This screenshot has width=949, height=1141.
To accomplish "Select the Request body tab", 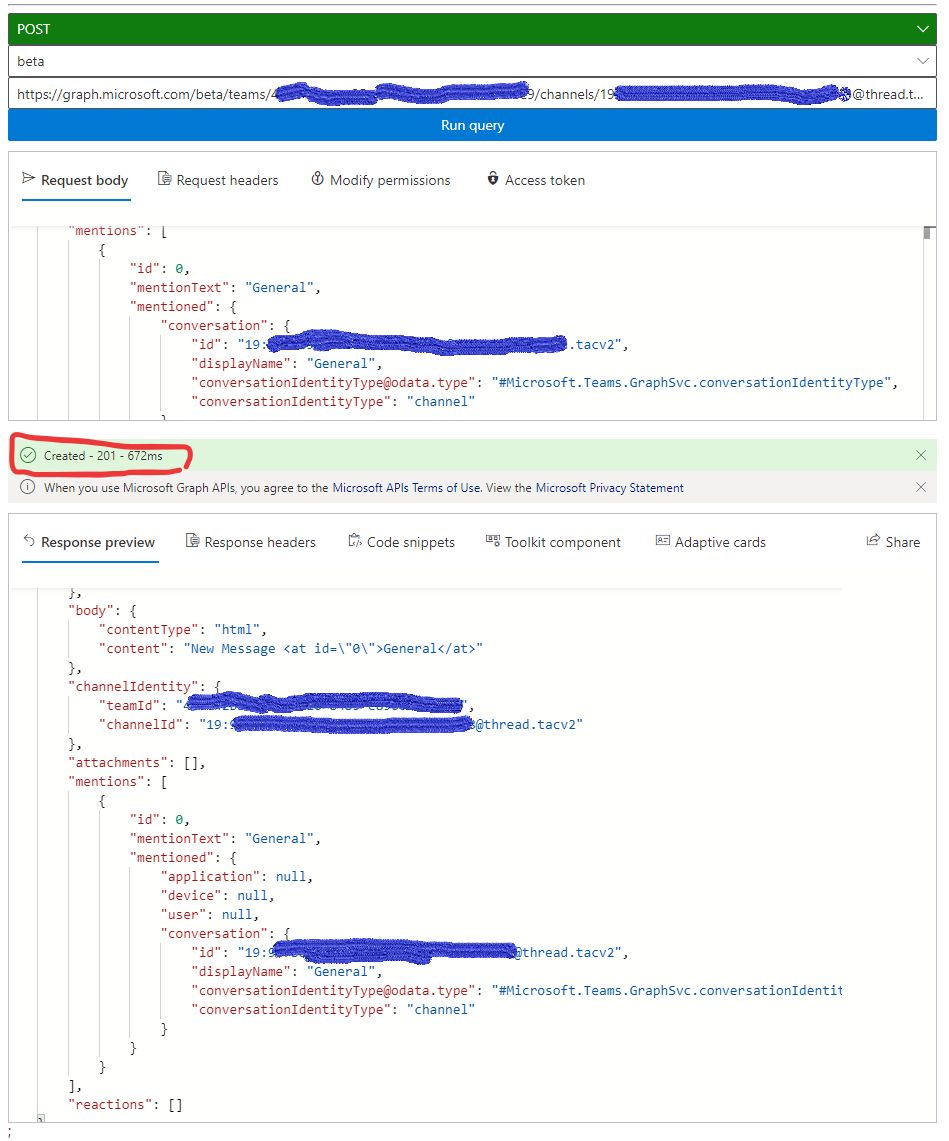I will pos(76,180).
